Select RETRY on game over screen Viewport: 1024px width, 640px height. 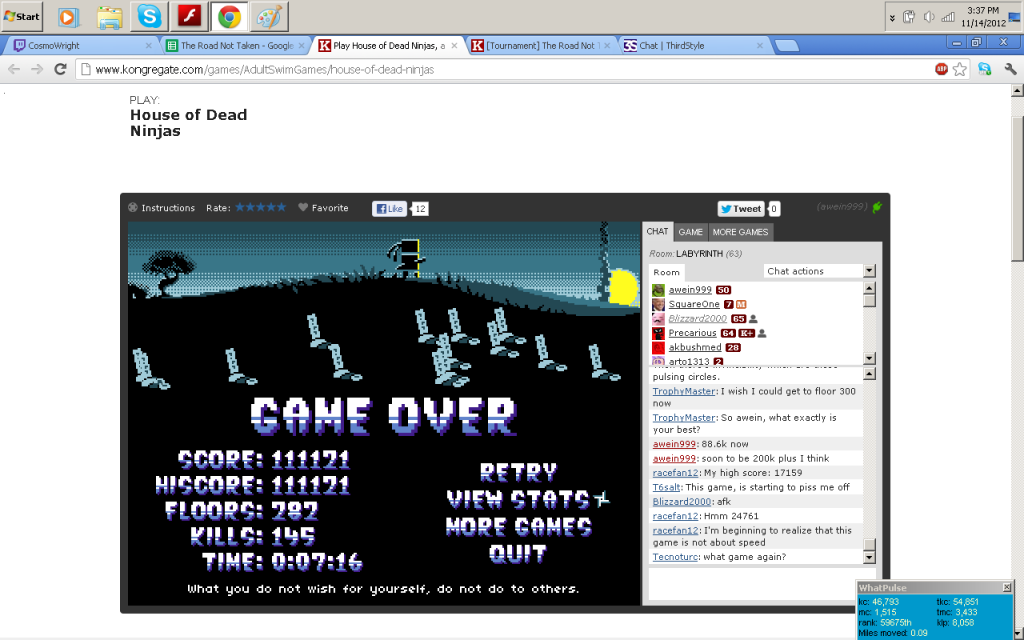[518, 472]
